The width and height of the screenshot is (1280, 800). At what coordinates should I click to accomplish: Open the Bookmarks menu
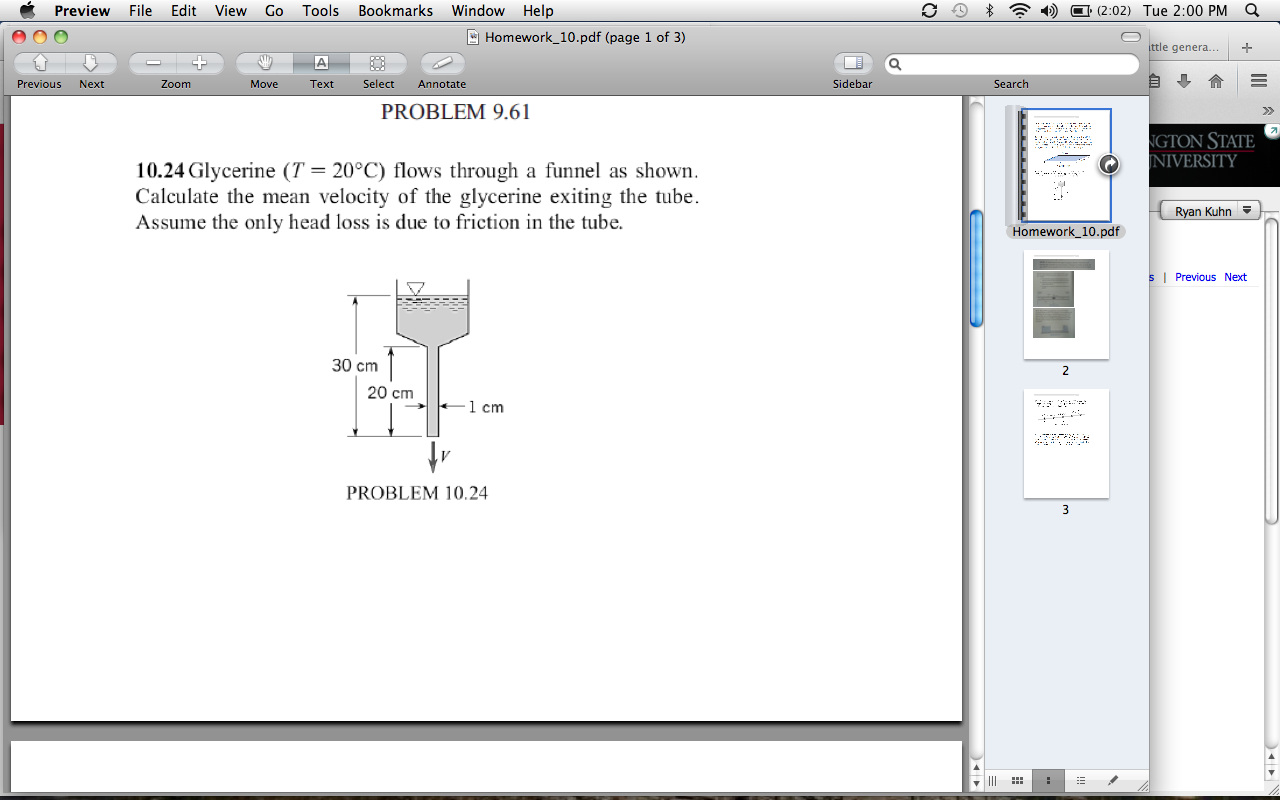click(x=395, y=11)
